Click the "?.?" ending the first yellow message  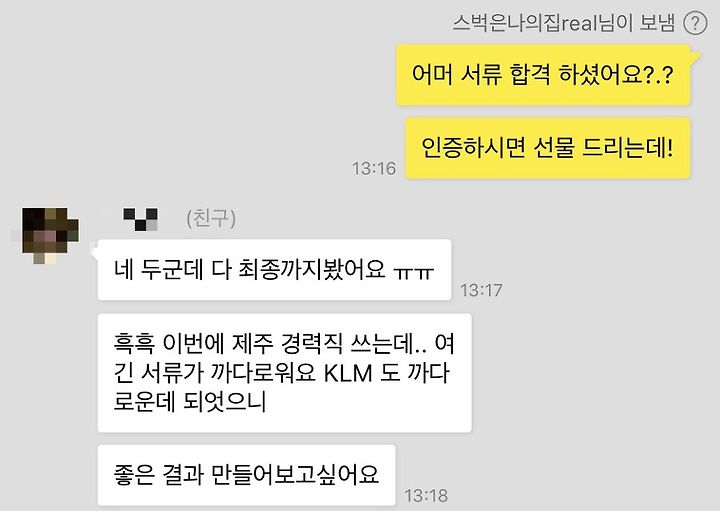click(659, 74)
